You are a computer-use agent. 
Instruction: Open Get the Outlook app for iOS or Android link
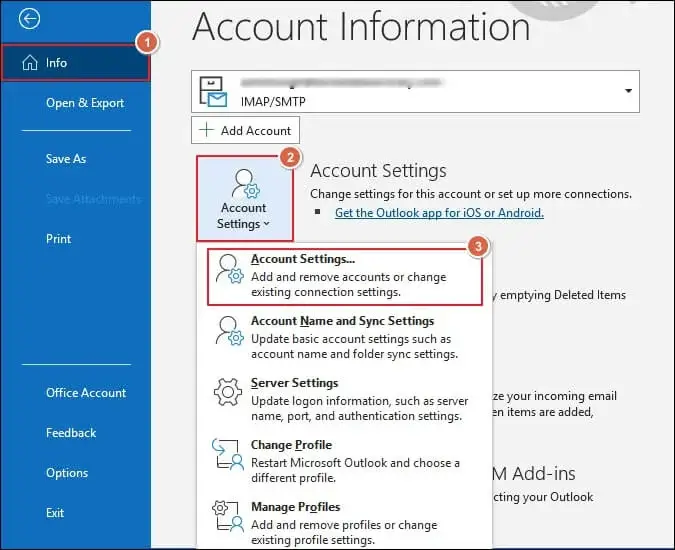point(439,213)
